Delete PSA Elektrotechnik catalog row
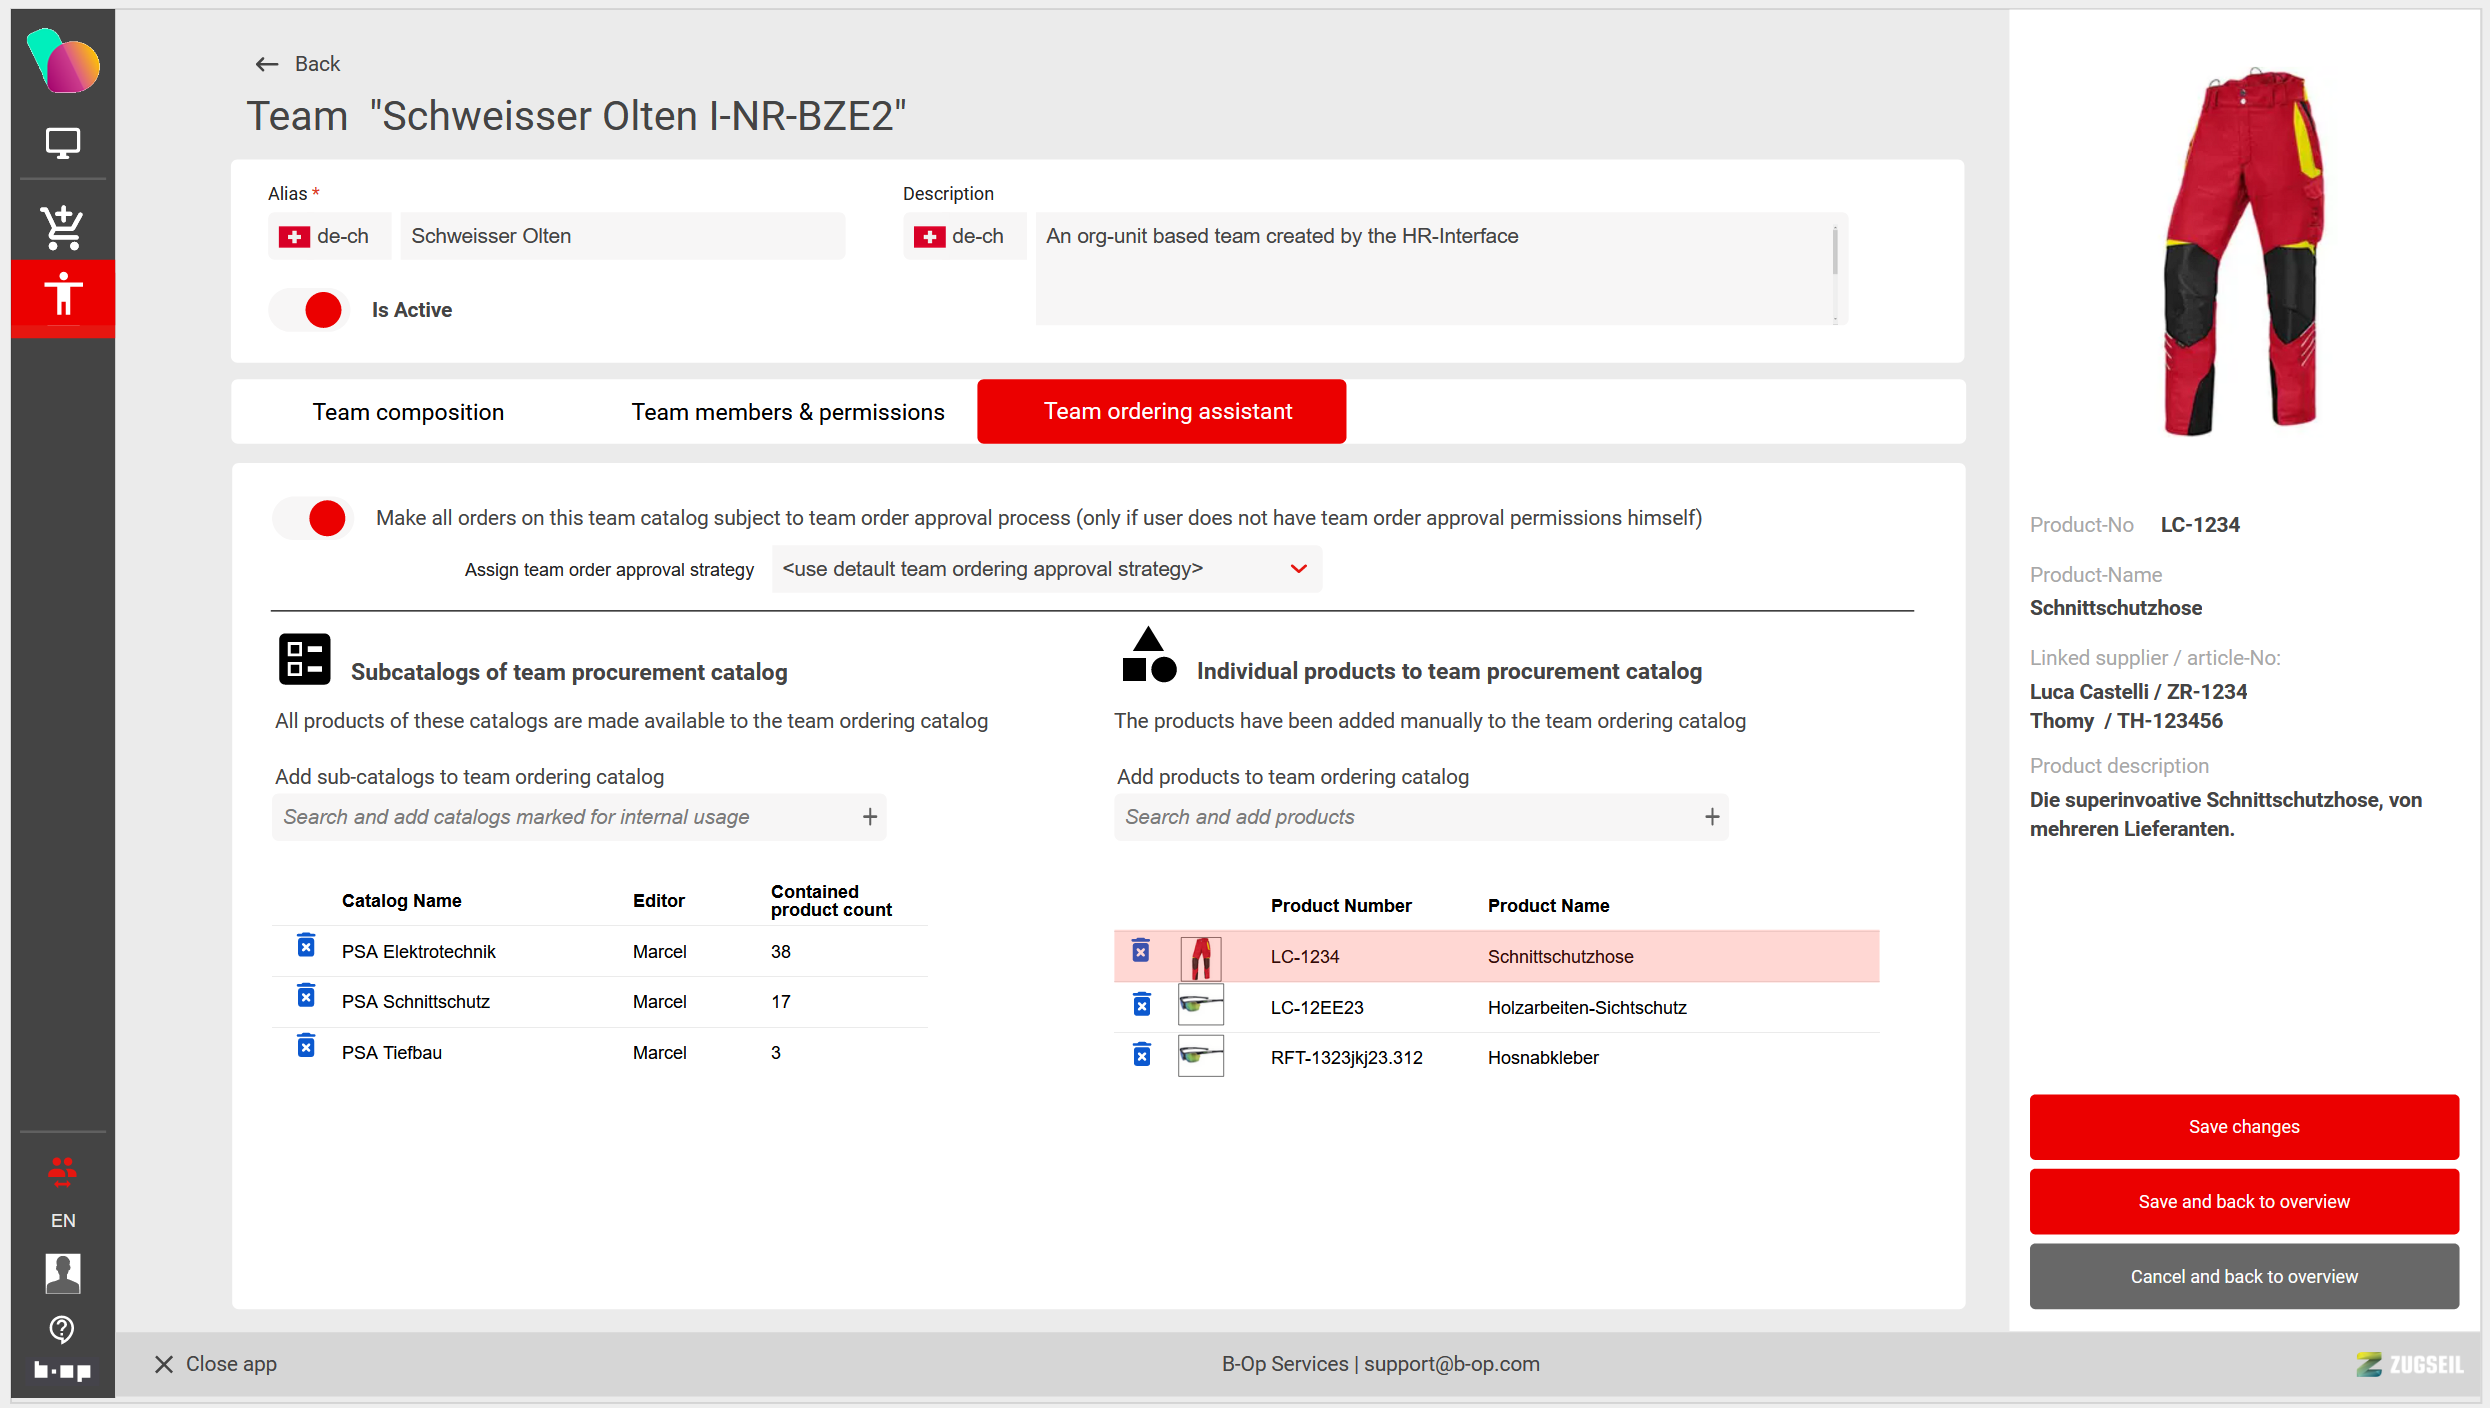 tap(306, 946)
